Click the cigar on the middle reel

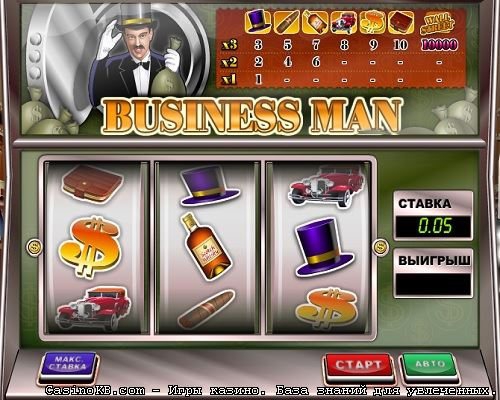(x=207, y=309)
